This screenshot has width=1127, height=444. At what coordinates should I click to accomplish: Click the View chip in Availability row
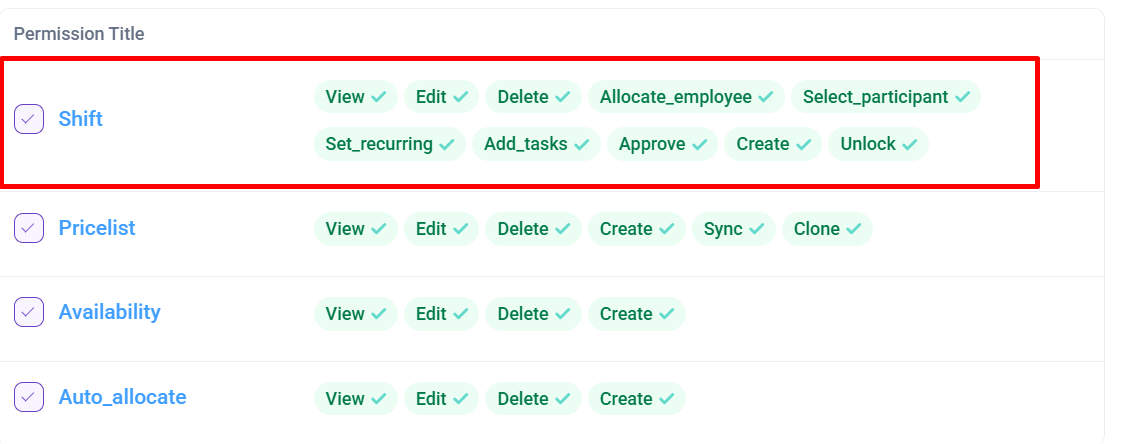click(x=355, y=314)
